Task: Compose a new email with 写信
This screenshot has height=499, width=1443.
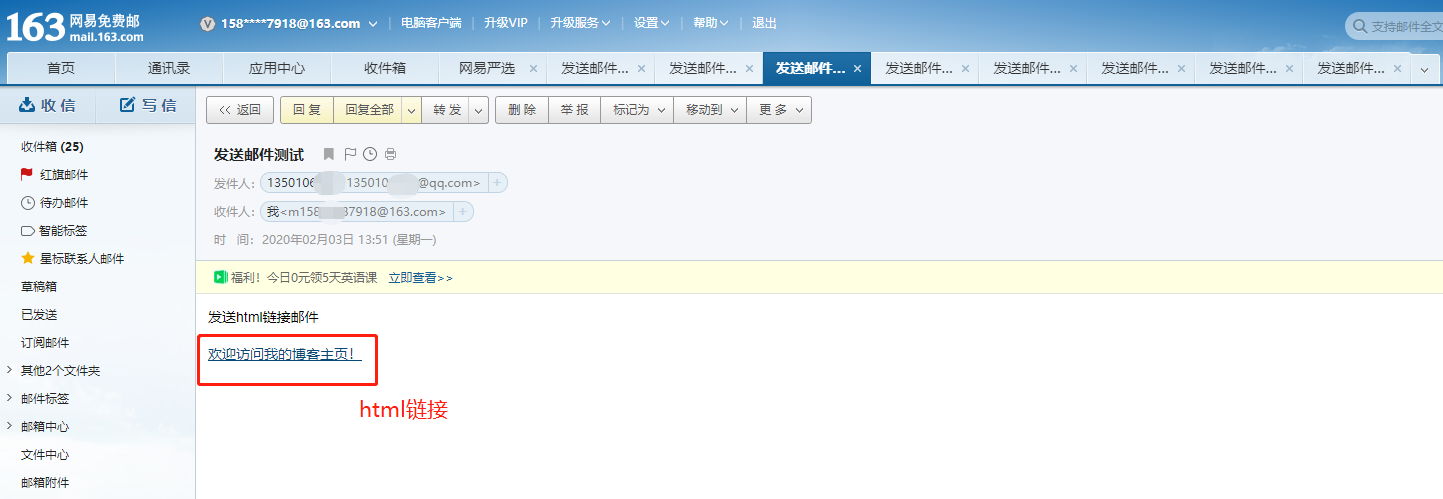Action: (x=148, y=105)
